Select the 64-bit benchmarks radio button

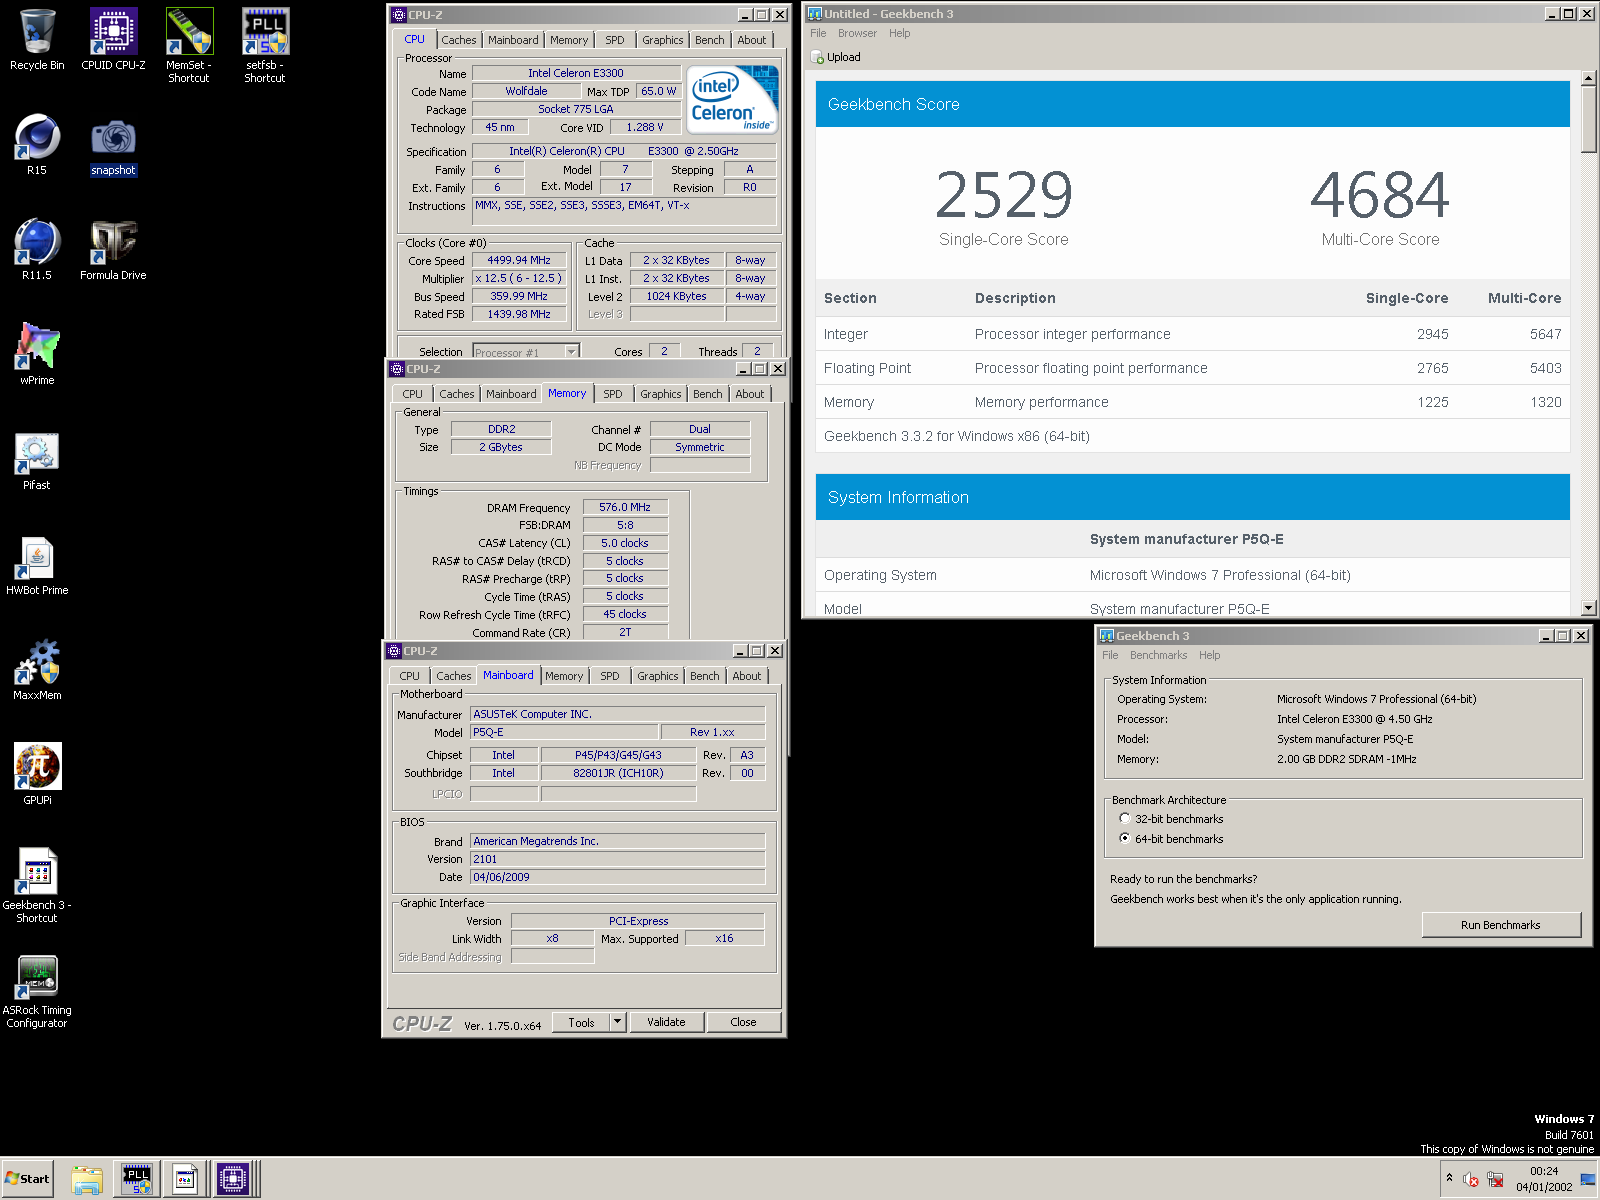click(1125, 838)
